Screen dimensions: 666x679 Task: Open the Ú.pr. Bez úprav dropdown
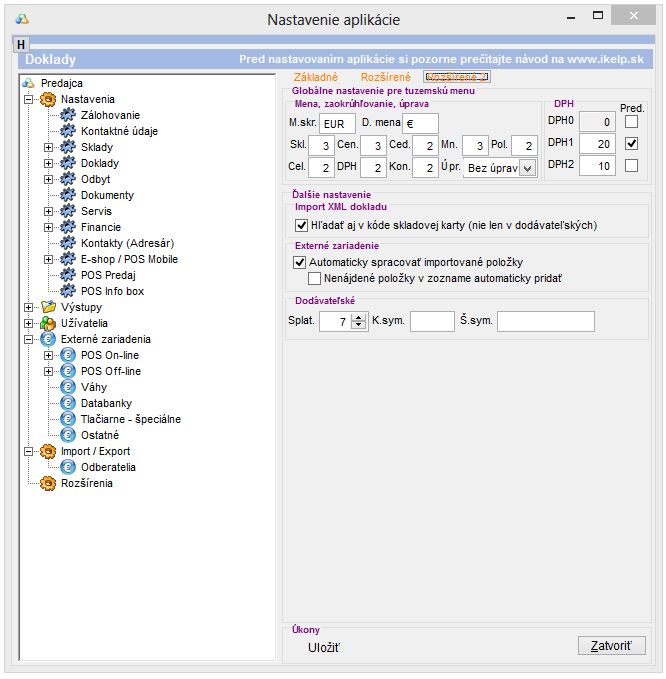(x=527, y=168)
